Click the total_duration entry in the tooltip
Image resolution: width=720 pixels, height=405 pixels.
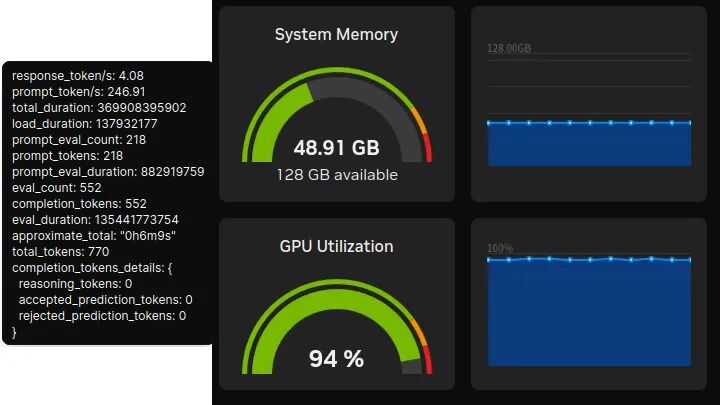[99, 107]
